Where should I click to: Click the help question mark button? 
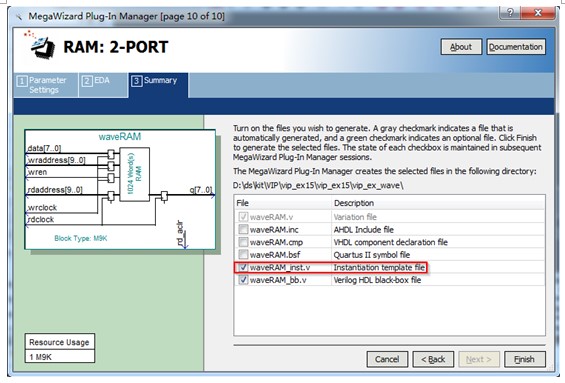pos(510,13)
